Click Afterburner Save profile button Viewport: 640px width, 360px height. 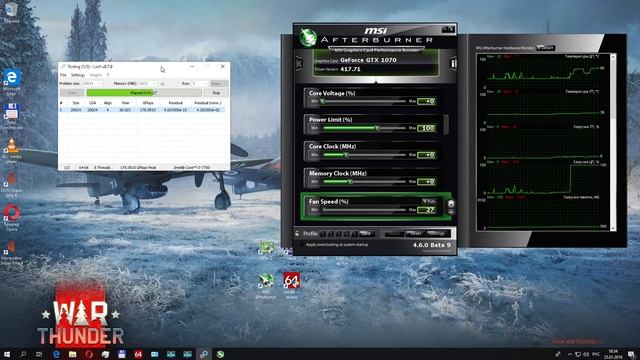tap(367, 233)
